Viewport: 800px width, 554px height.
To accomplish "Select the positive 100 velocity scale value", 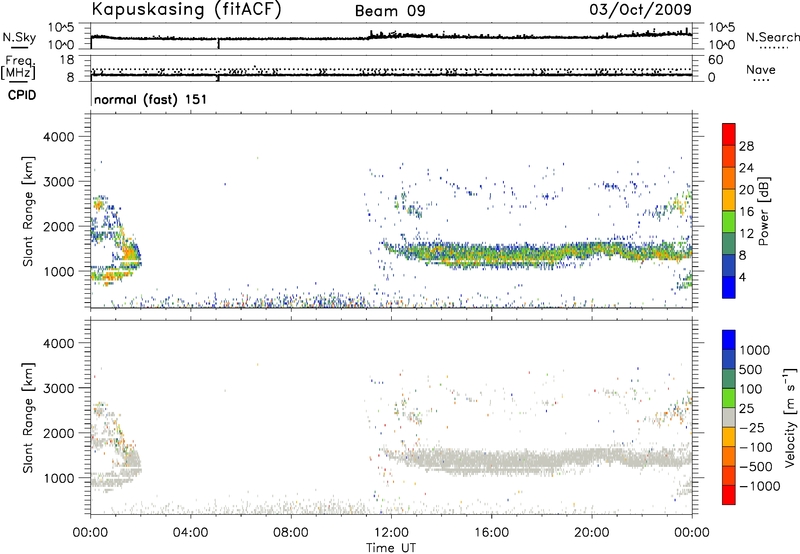I will [751, 389].
